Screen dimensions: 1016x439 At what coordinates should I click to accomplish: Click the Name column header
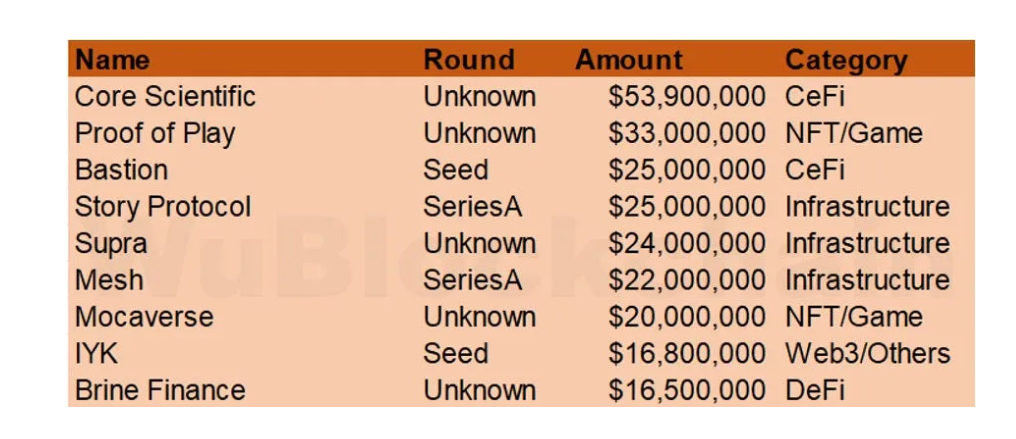[x=112, y=60]
